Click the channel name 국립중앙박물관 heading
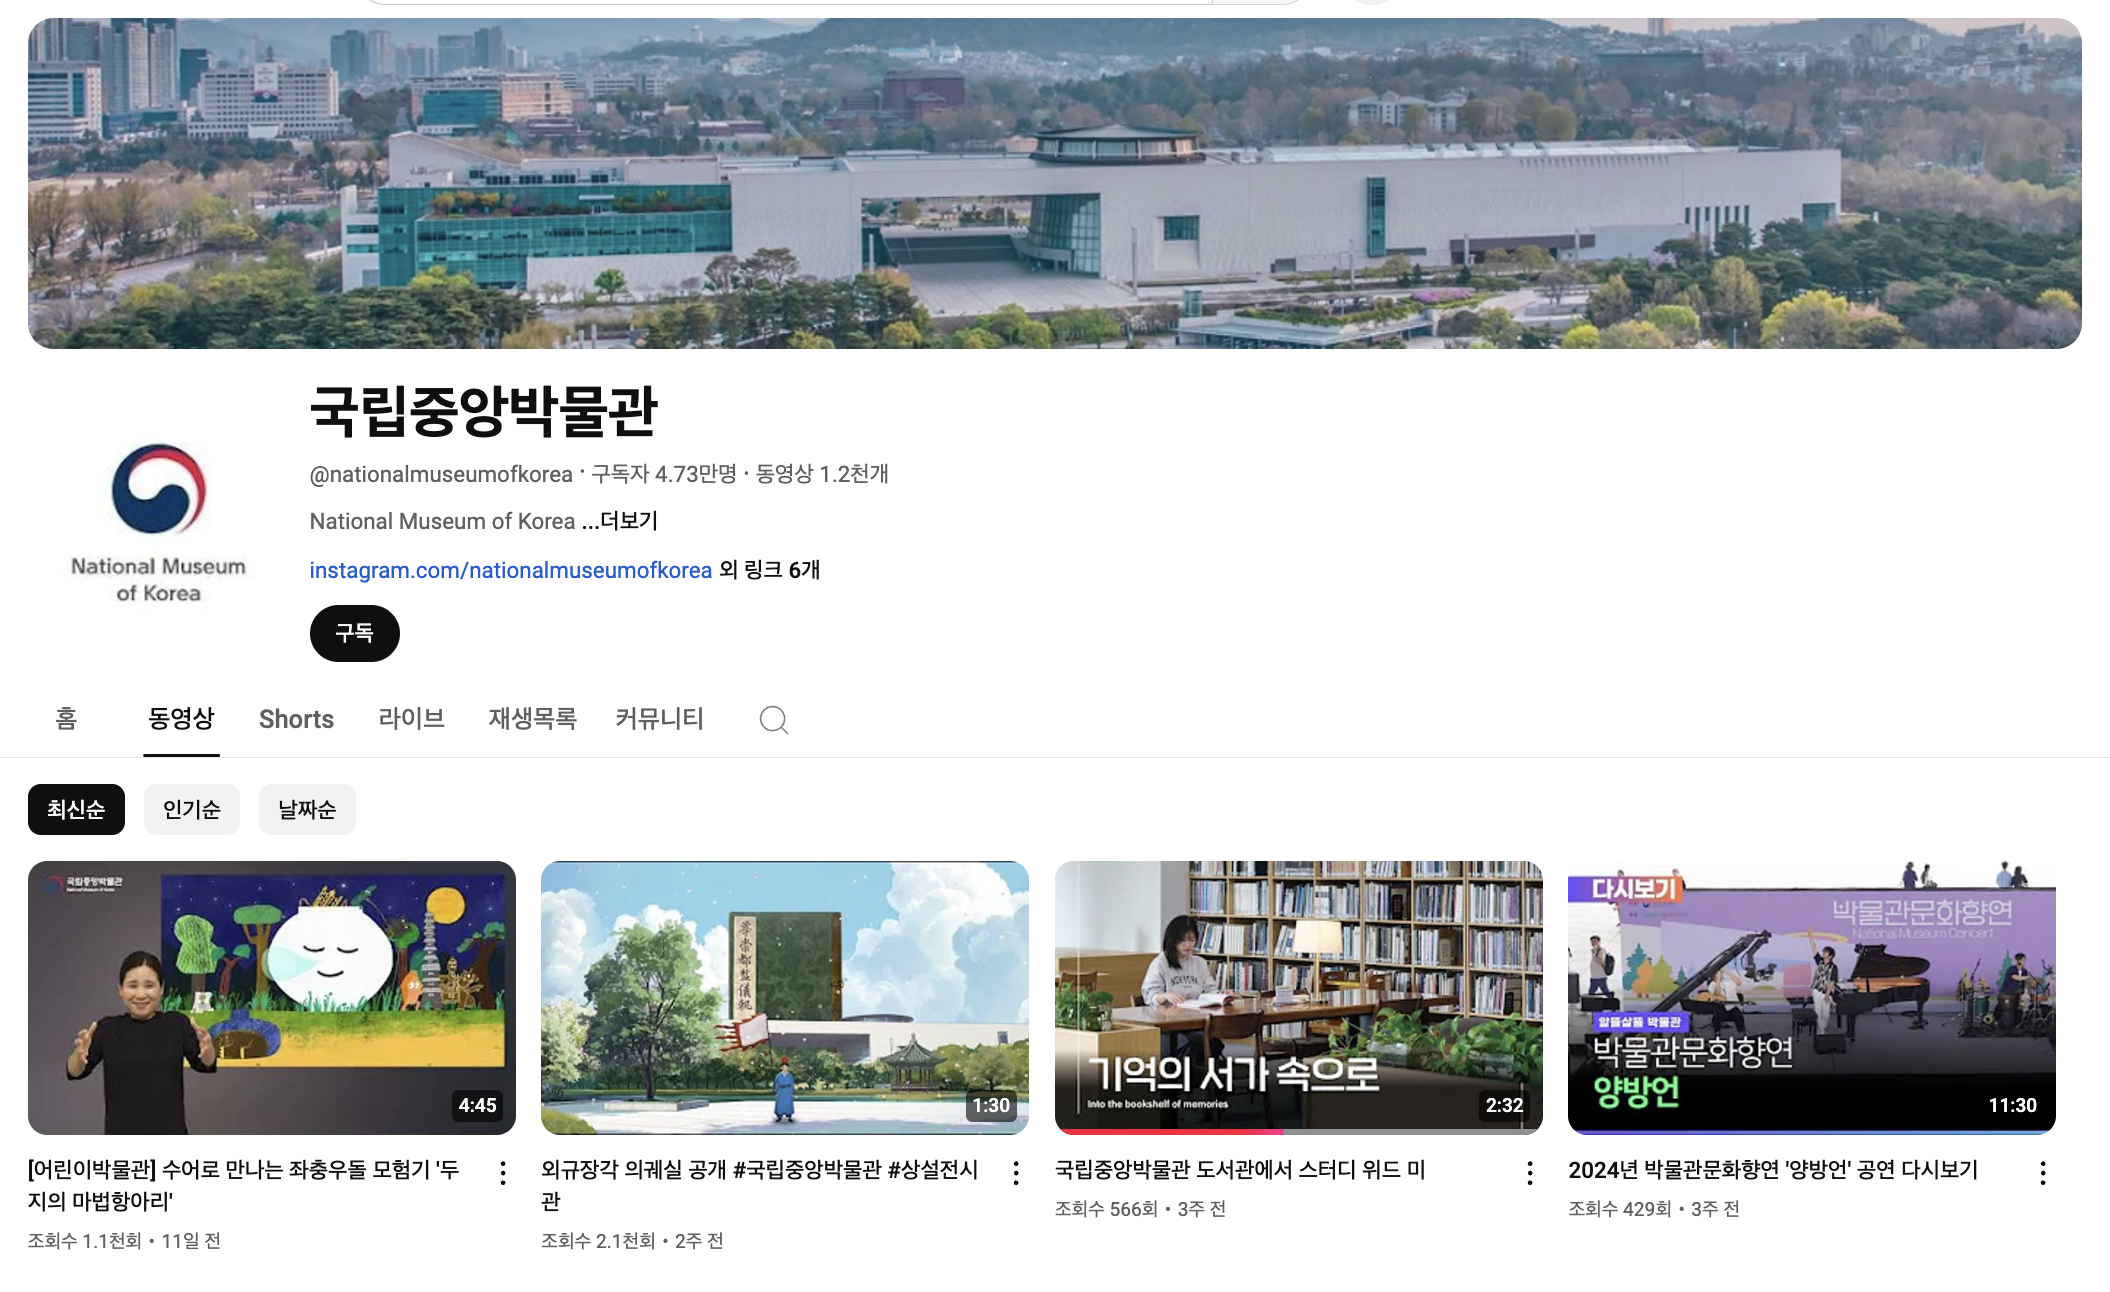Screen dimensions: 2110x1292 click(x=484, y=411)
